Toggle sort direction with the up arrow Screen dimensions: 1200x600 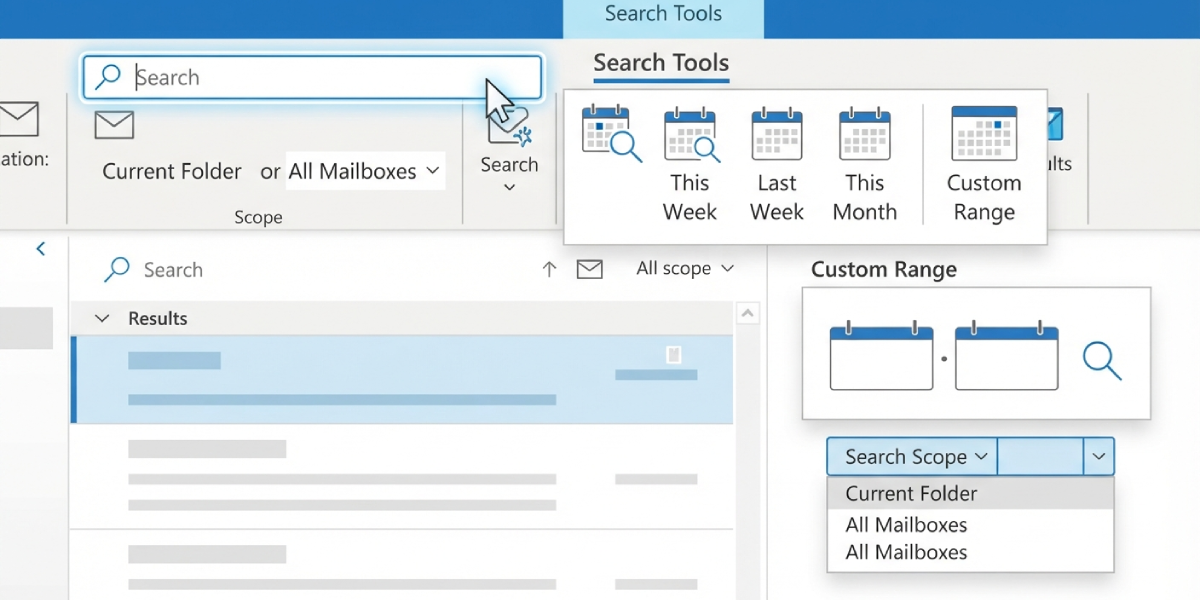pyautogui.click(x=549, y=269)
